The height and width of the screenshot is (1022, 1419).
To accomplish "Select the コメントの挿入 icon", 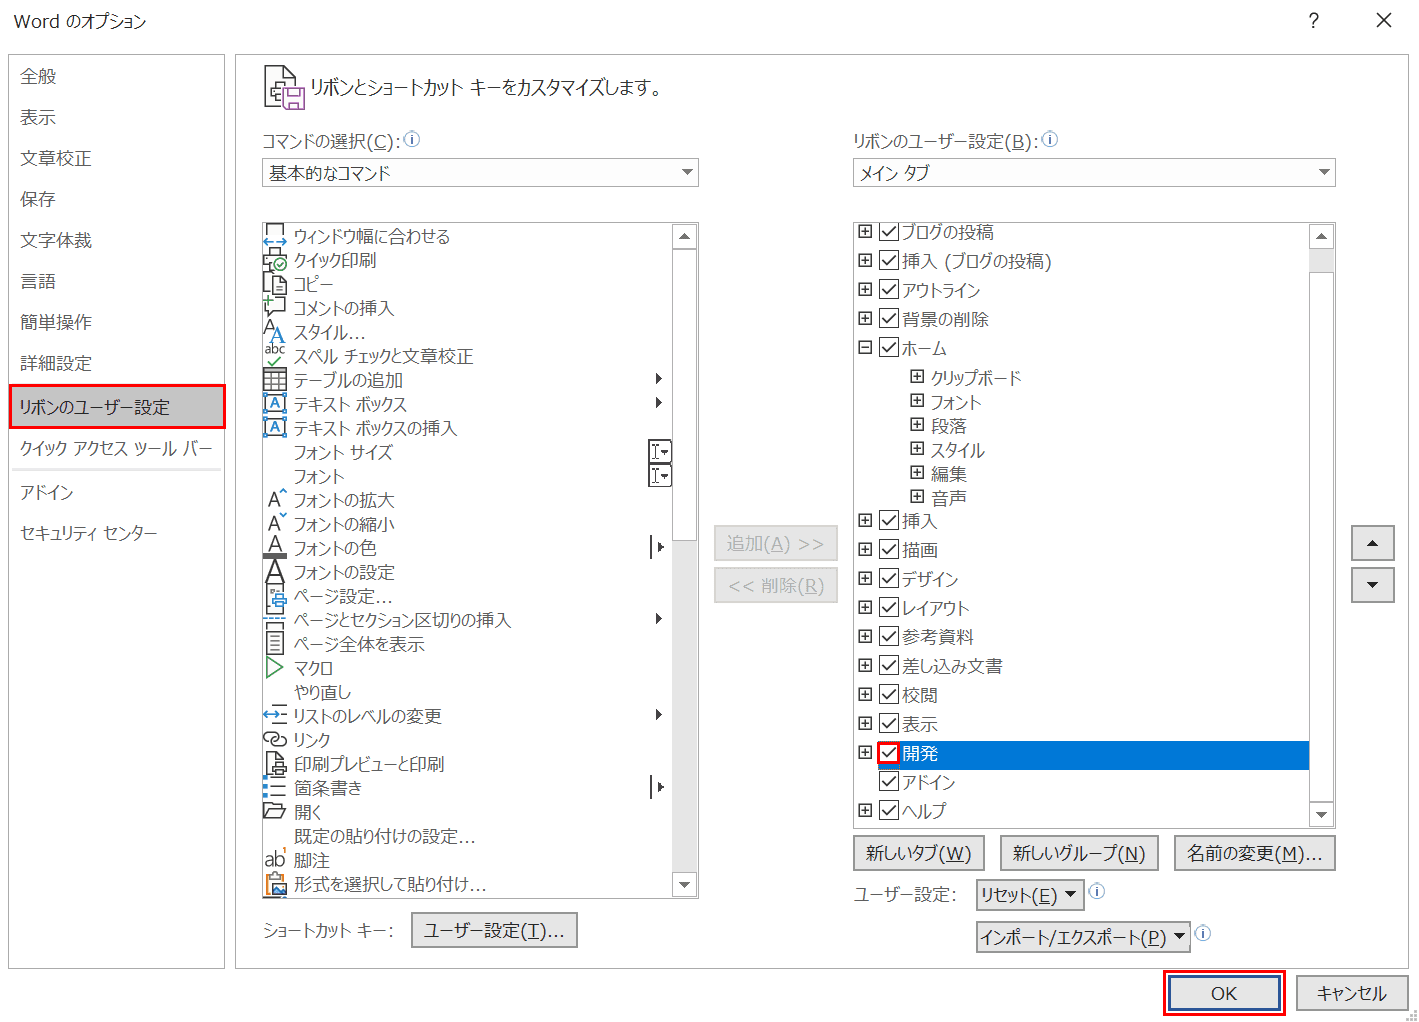I will click(275, 308).
